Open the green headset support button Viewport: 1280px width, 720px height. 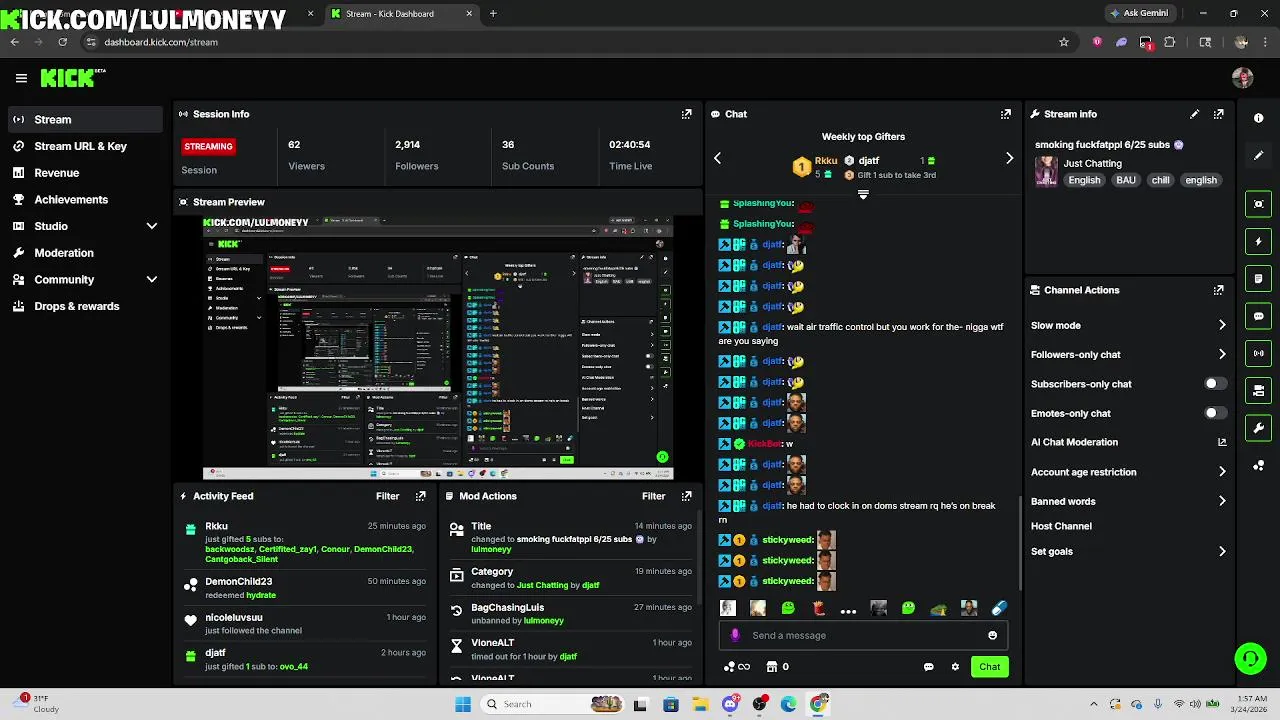[1250, 658]
